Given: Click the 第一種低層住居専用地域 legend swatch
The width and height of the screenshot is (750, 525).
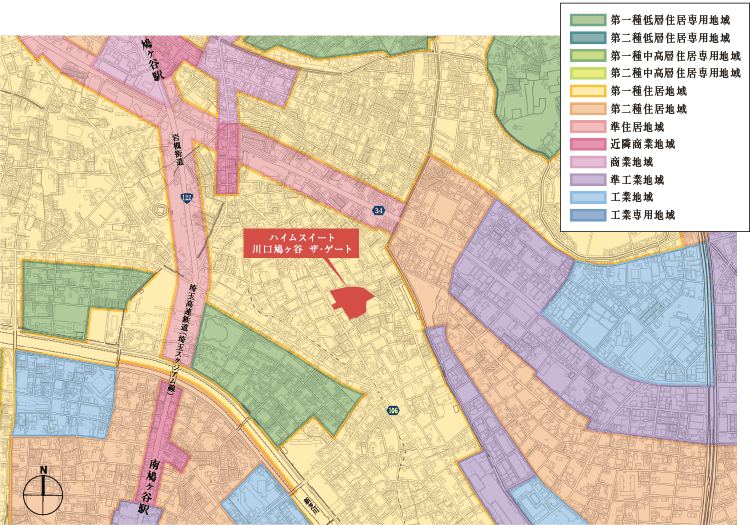Looking at the screenshot, I should [x=587, y=20].
